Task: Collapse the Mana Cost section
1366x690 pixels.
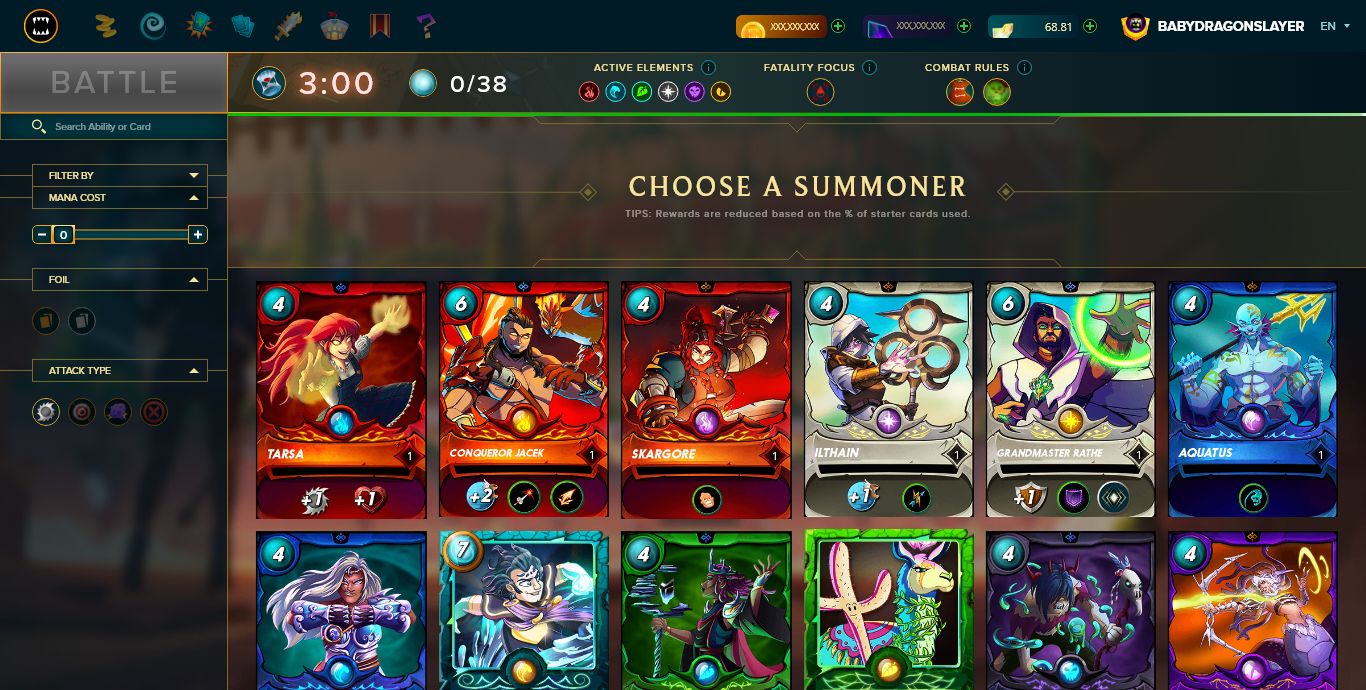Action: point(120,198)
